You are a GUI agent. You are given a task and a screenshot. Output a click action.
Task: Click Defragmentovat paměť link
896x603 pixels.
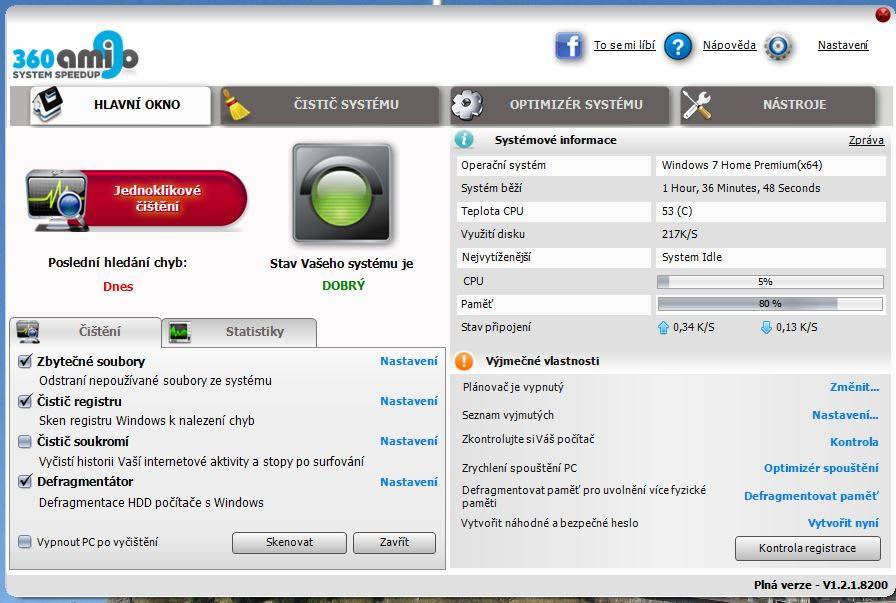click(x=811, y=496)
